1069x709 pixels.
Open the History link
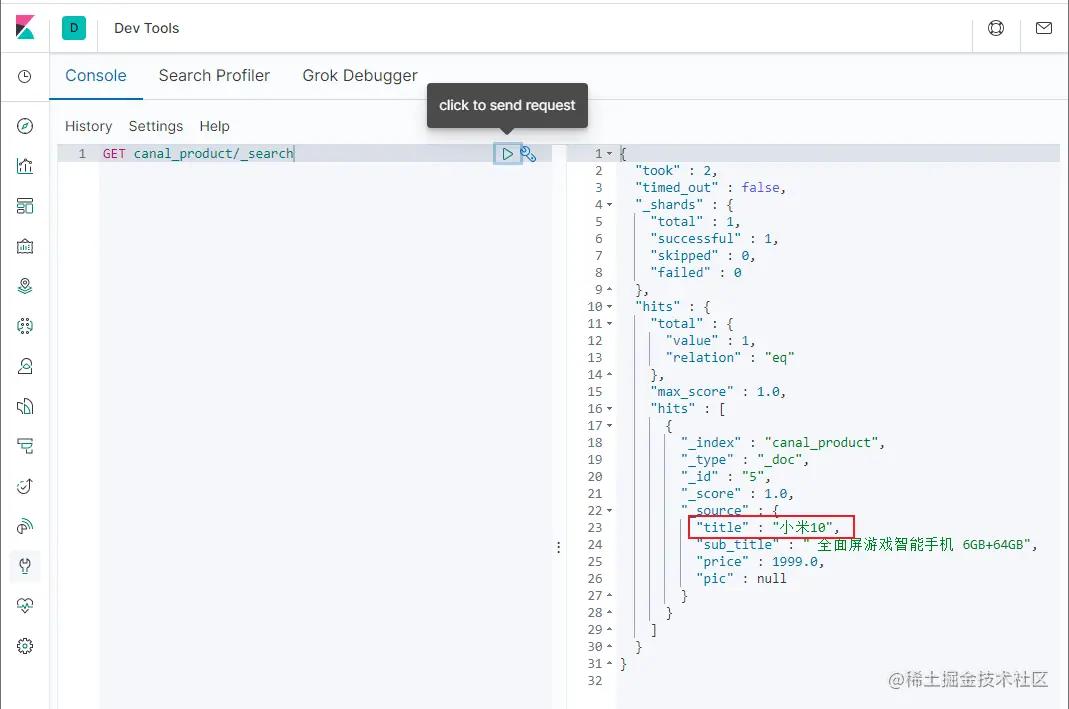pyautogui.click(x=88, y=126)
